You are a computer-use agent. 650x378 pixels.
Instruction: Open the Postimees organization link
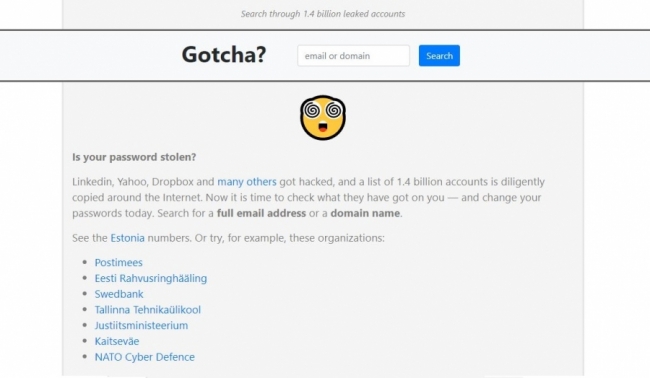tap(119, 262)
